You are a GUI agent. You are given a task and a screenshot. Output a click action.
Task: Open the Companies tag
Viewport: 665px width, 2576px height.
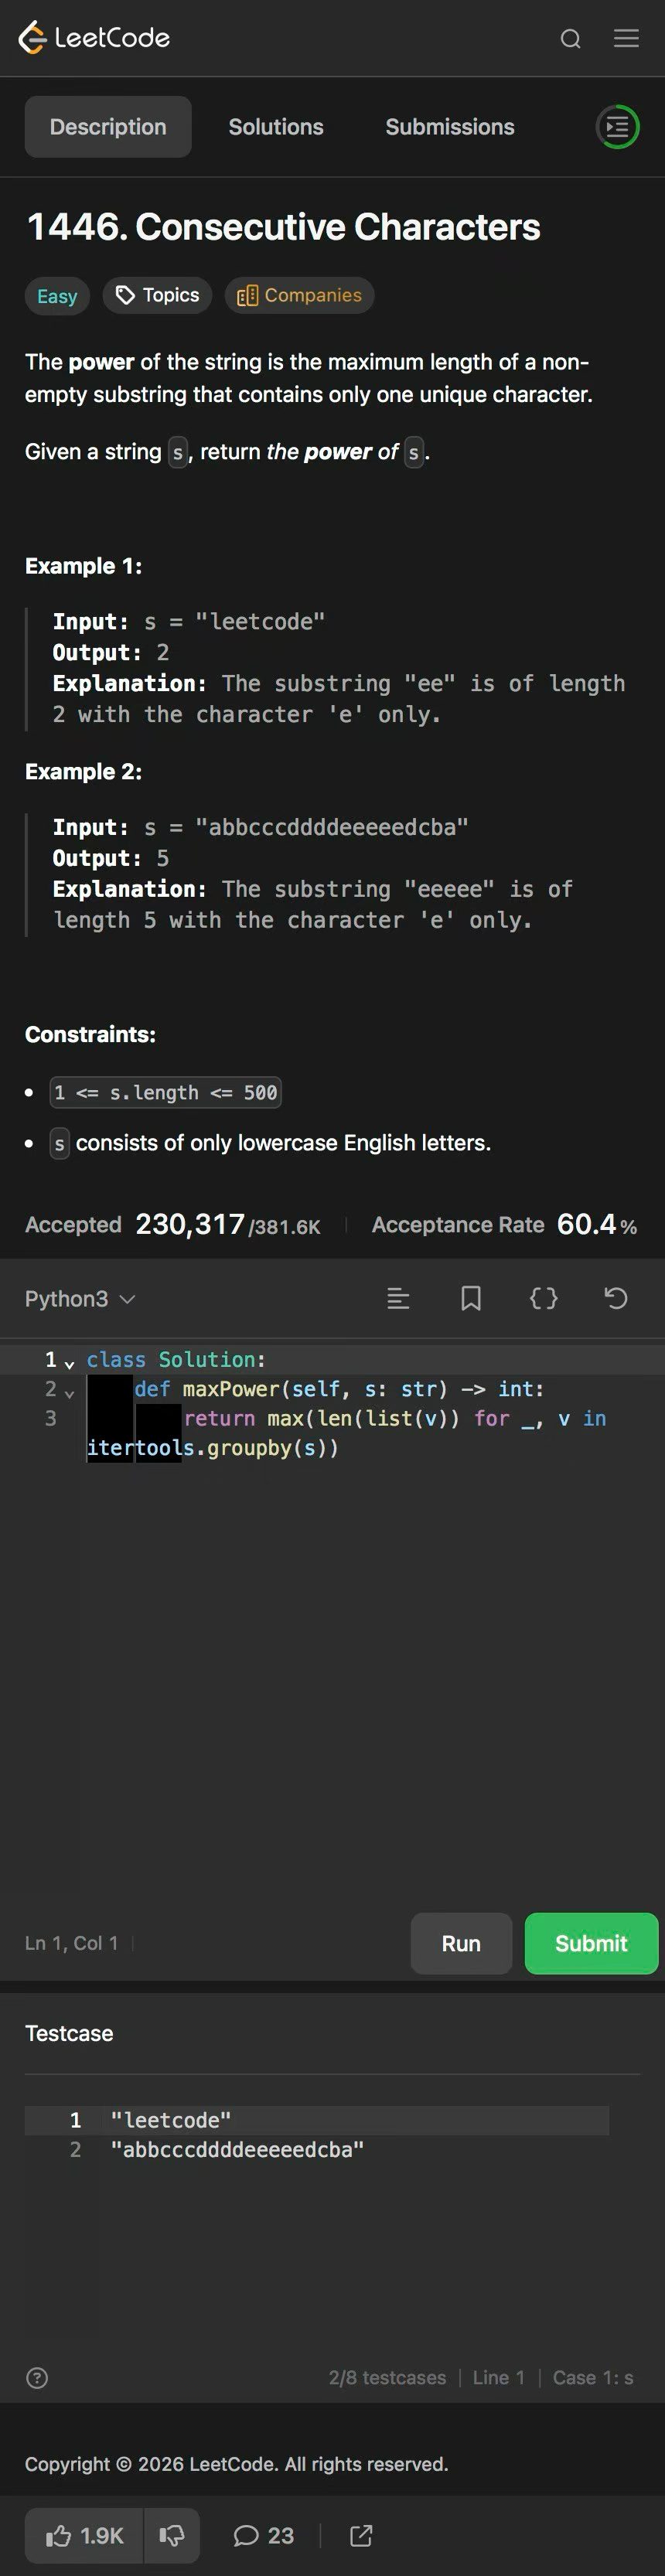pos(299,295)
